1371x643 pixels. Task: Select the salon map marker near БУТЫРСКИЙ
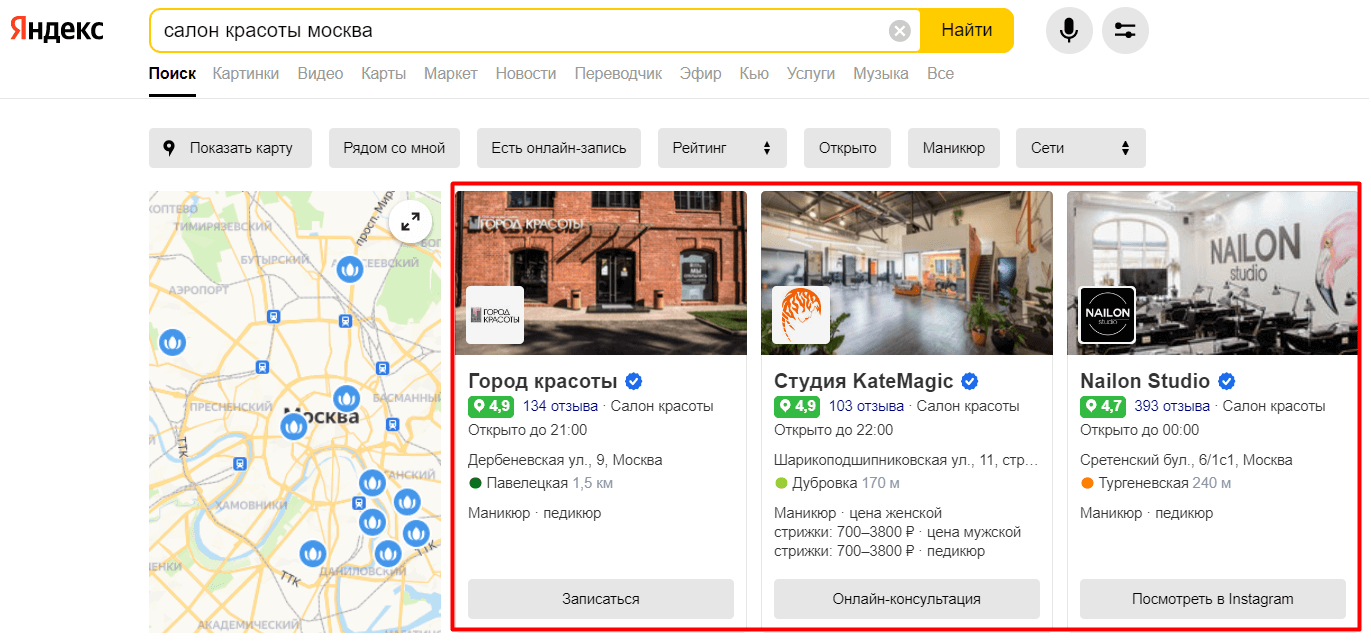pyautogui.click(x=349, y=269)
